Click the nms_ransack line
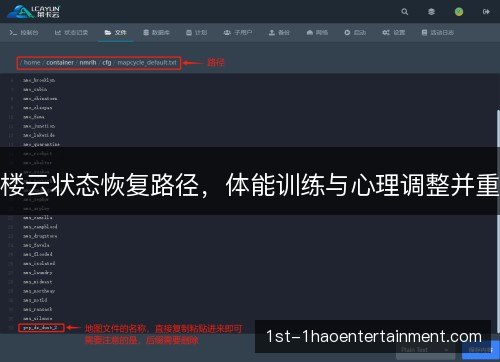Image resolution: width=500 pixels, height=362 pixels. click(x=38, y=309)
